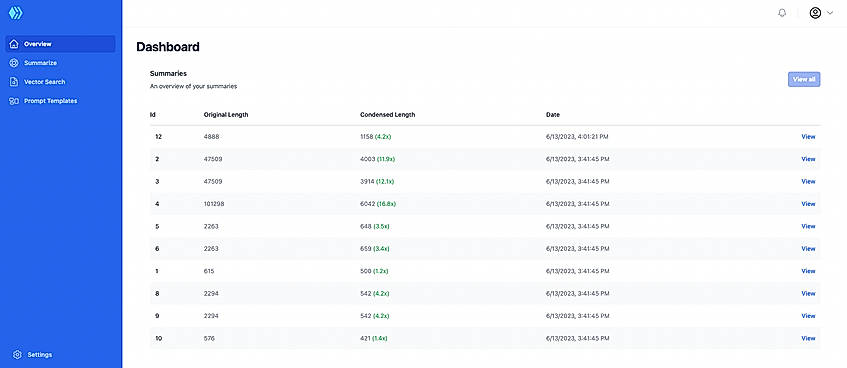
Task: Click the Prompt Templates icon
Action: [x=14, y=101]
